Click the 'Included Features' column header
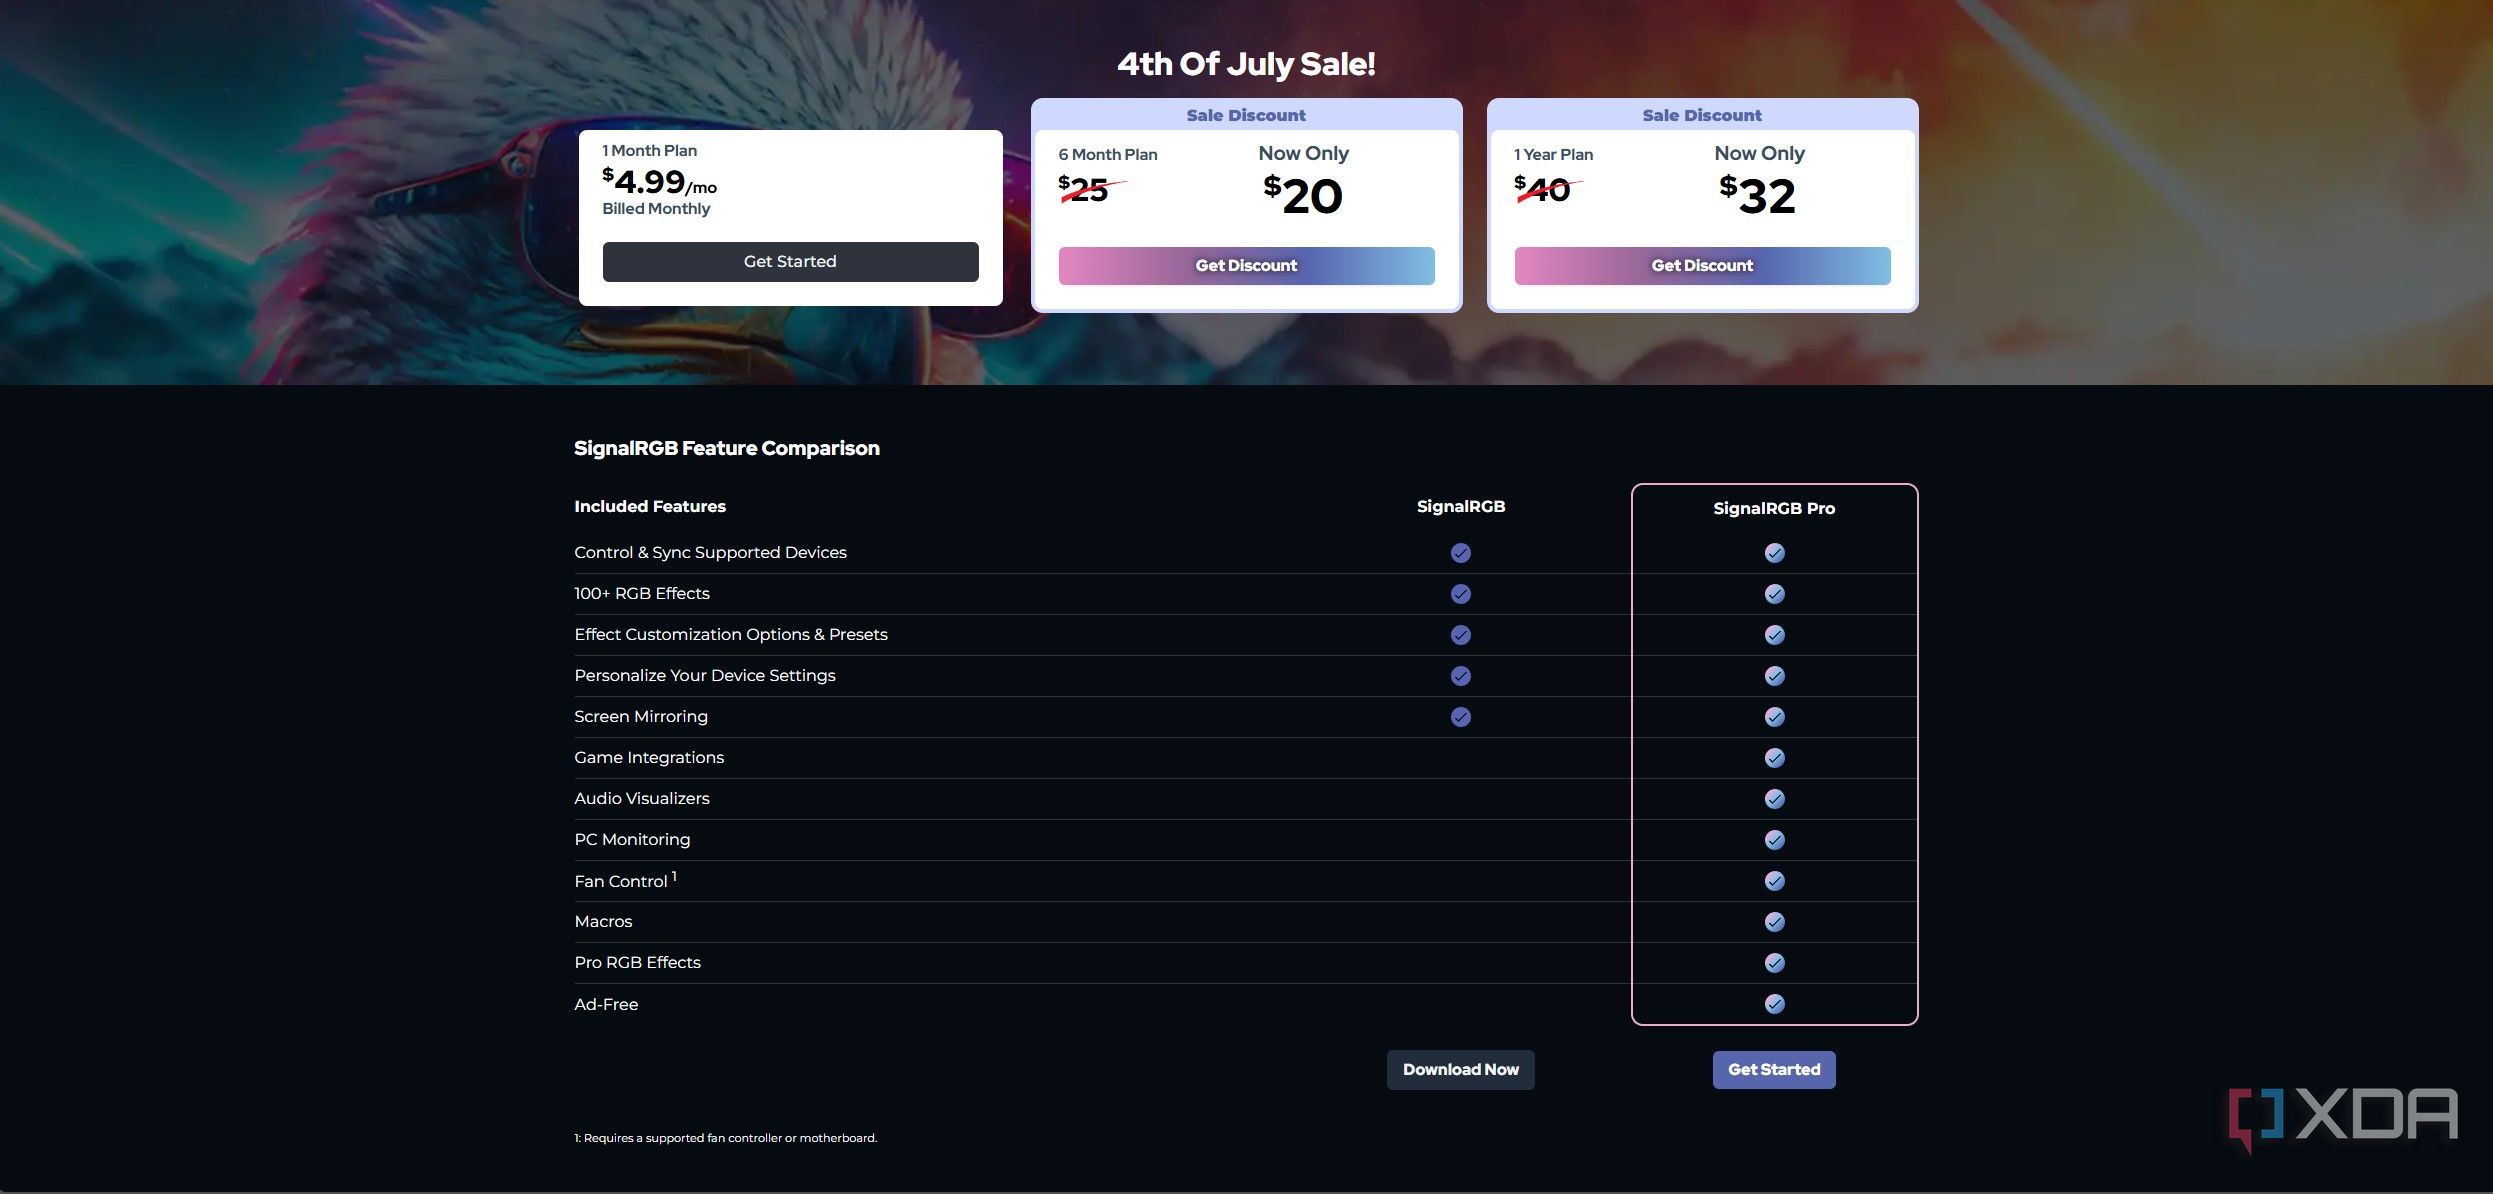The image size is (2493, 1194). point(650,506)
